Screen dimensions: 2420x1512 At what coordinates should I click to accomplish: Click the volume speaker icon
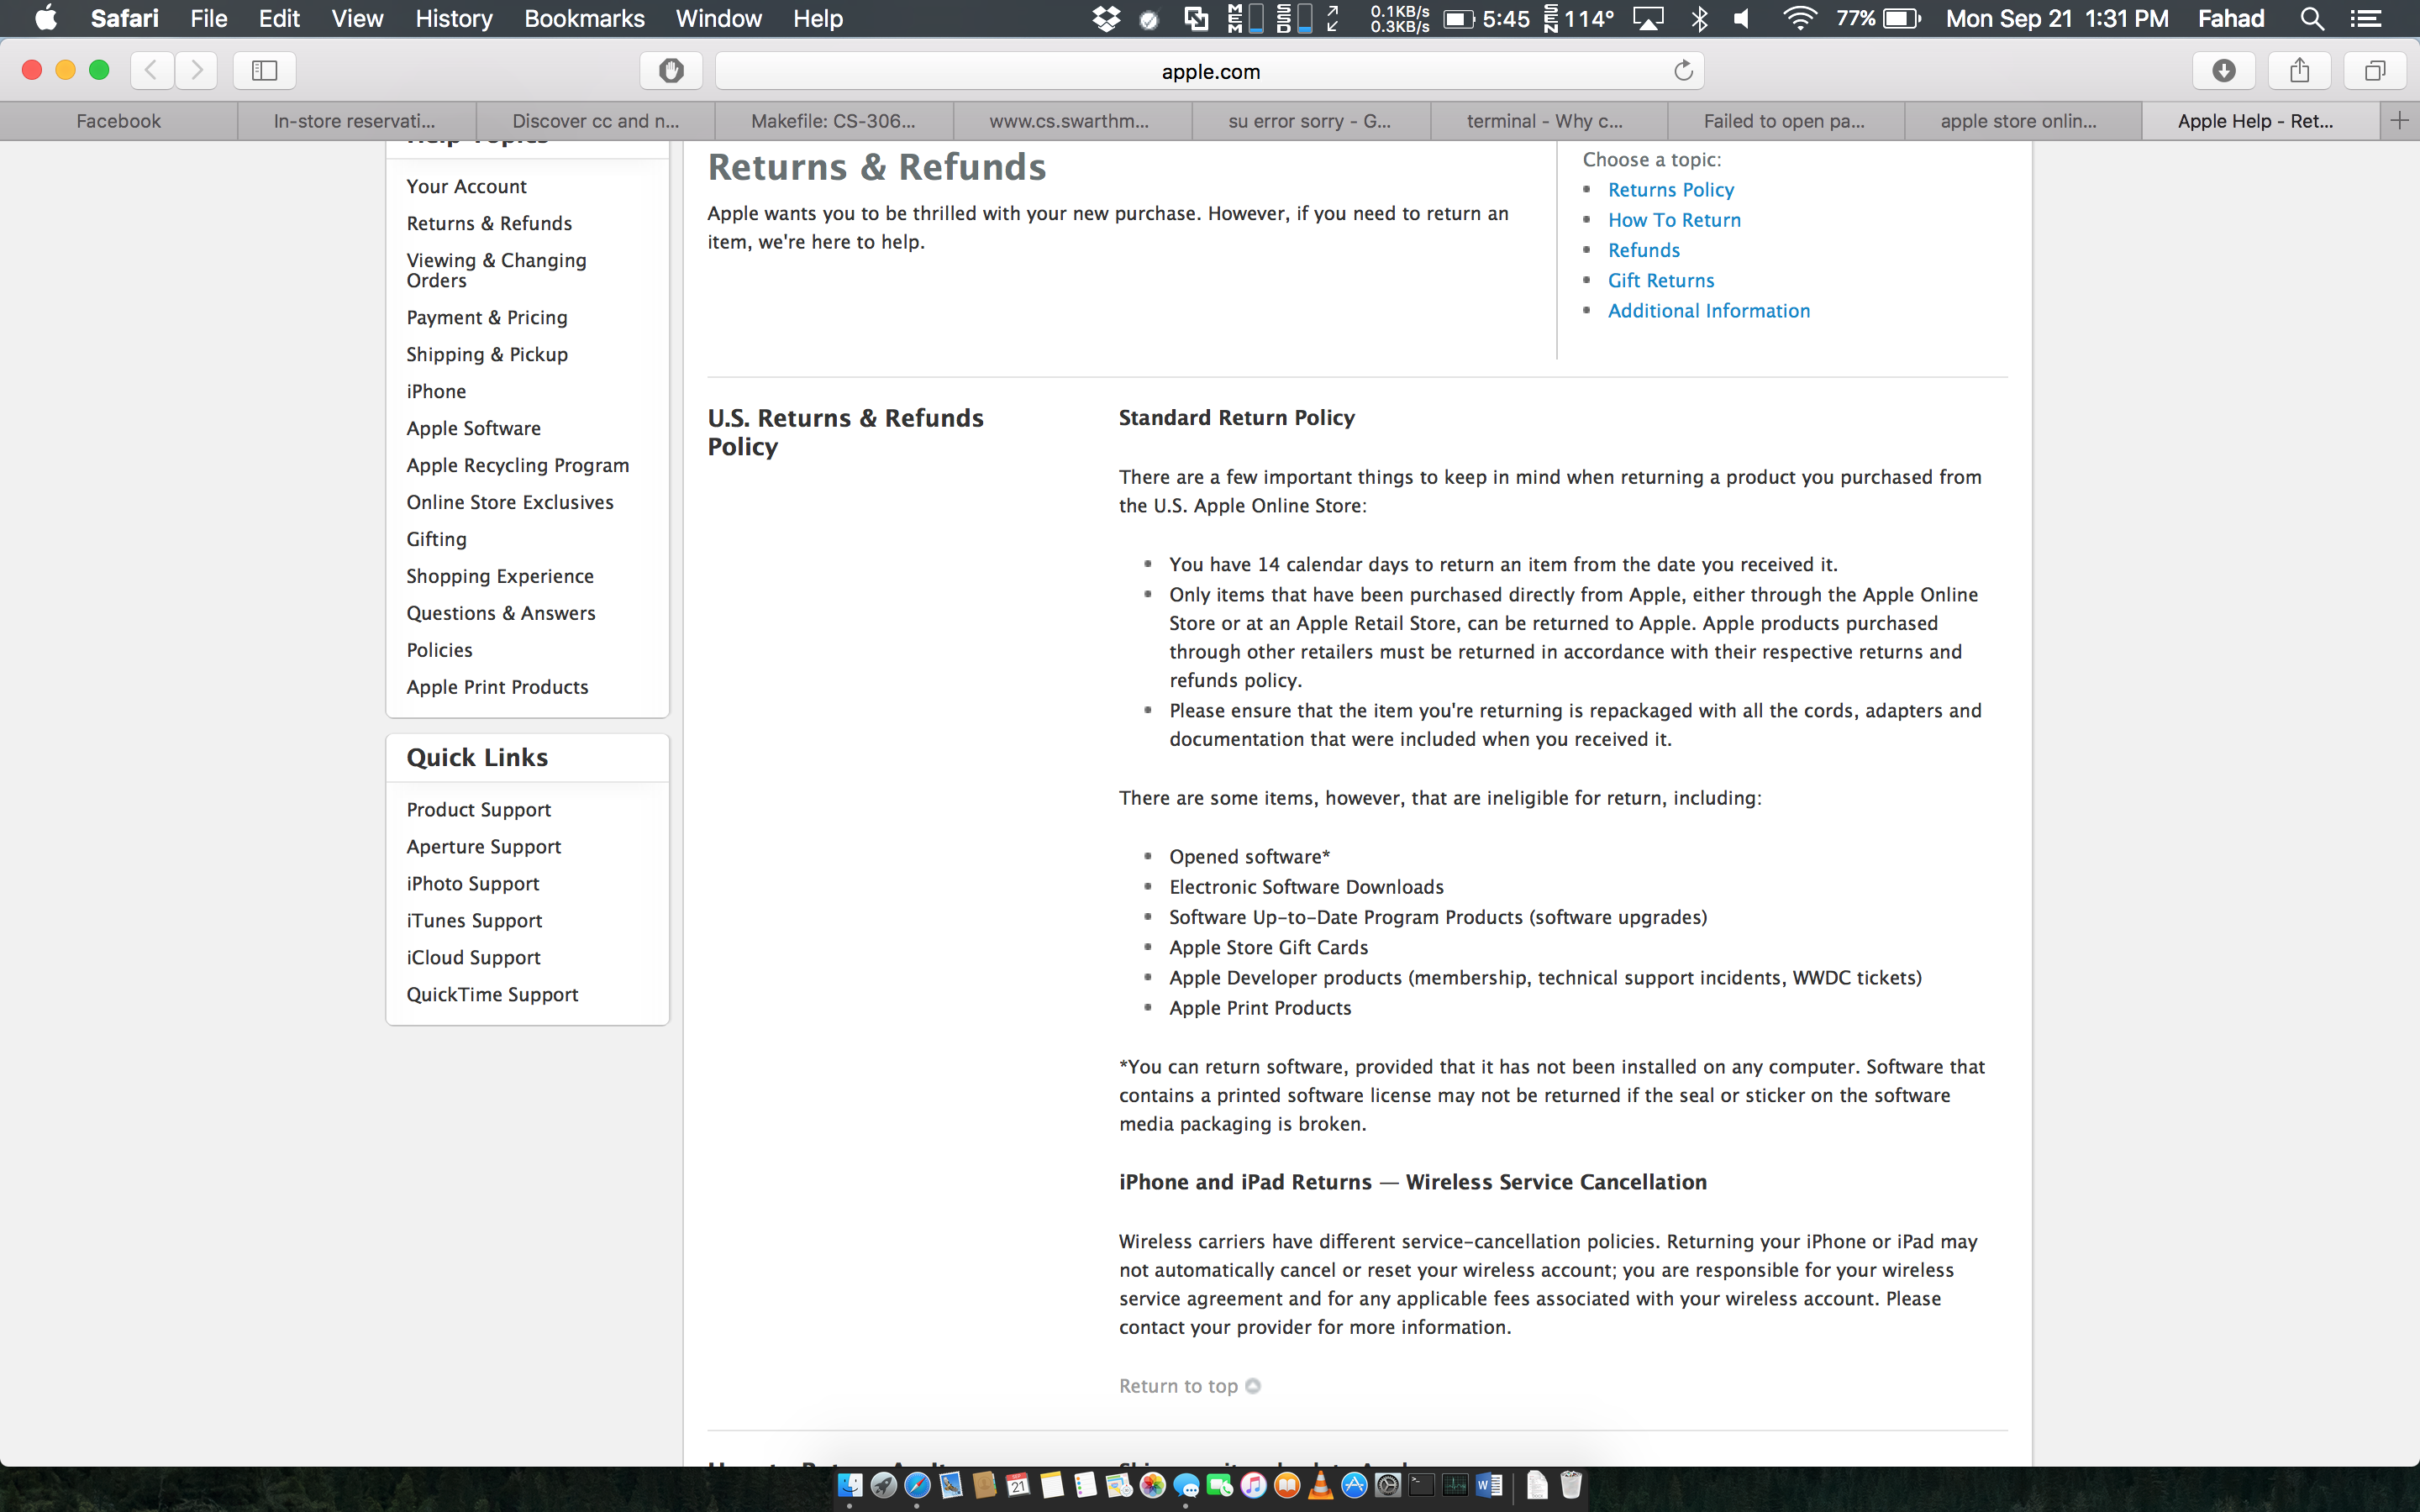(1743, 18)
